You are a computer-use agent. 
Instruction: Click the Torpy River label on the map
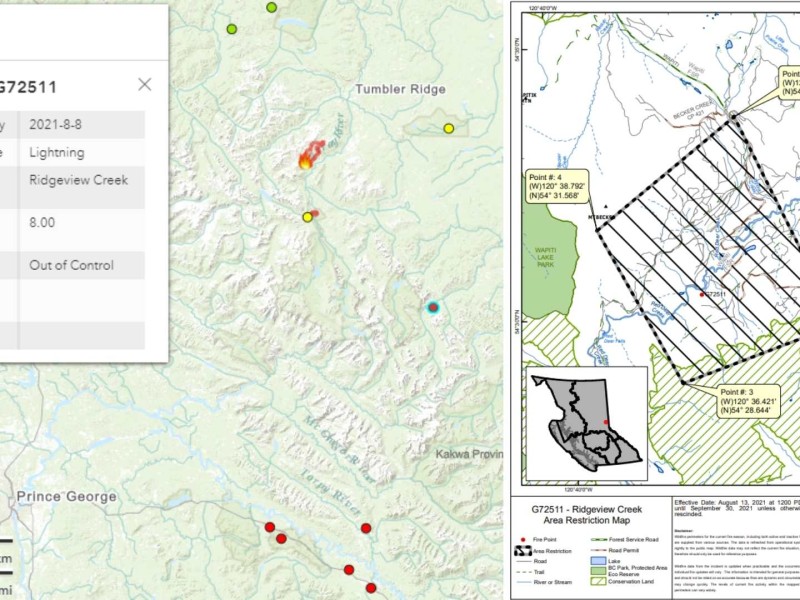(332, 492)
